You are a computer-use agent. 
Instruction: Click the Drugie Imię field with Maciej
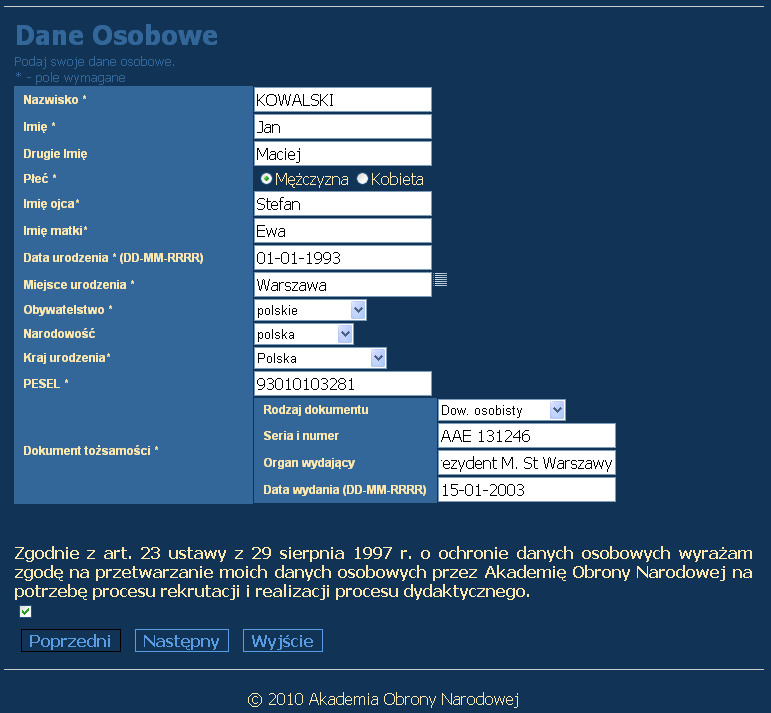click(343, 154)
